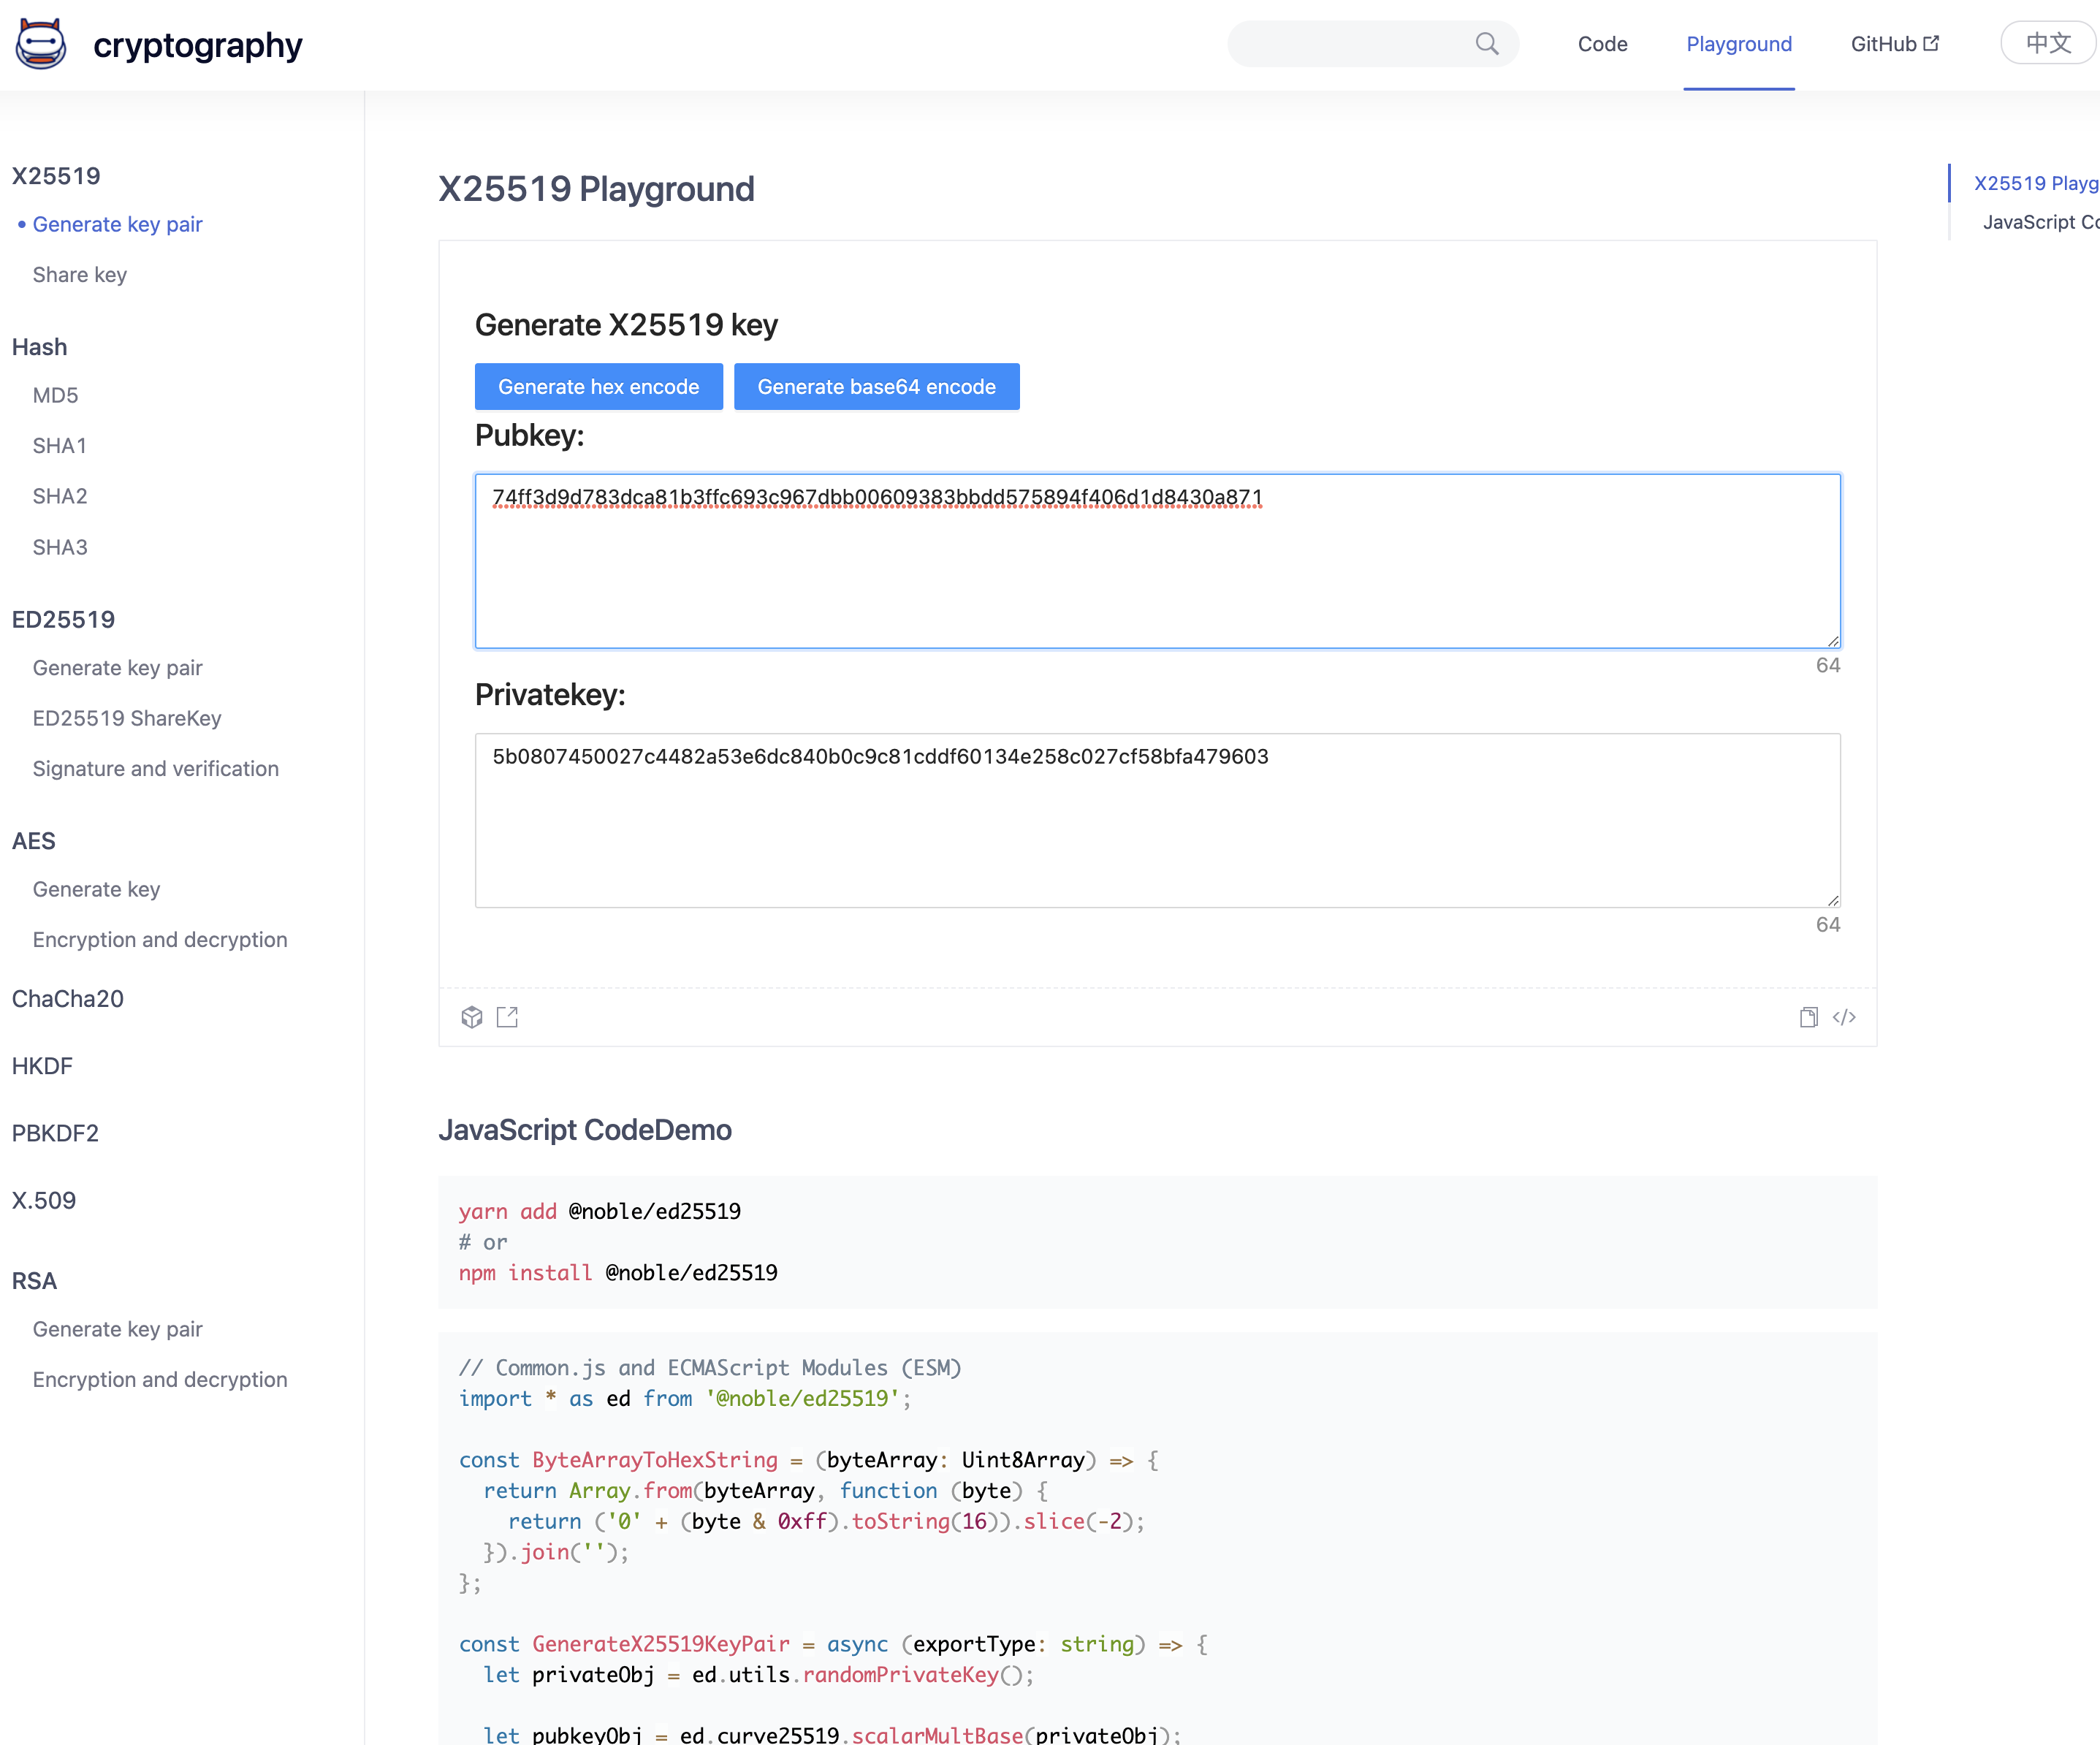This screenshot has height=1745, width=2100.
Task: Open Share key in sidebar
Action: click(x=80, y=275)
